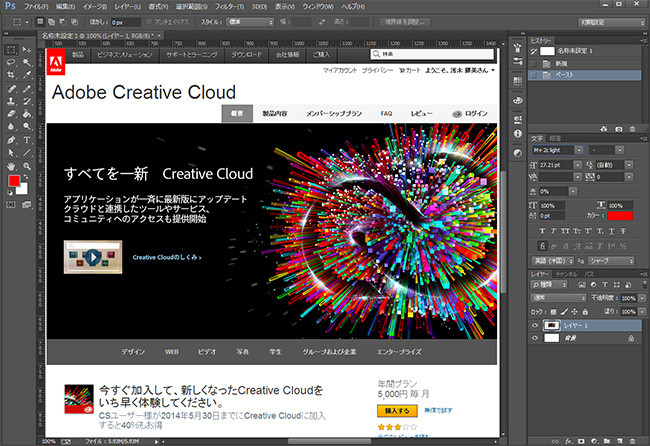This screenshot has height=446, width=650.
Task: Select the Eyedropper tool
Action: pyautogui.click(x=27, y=75)
